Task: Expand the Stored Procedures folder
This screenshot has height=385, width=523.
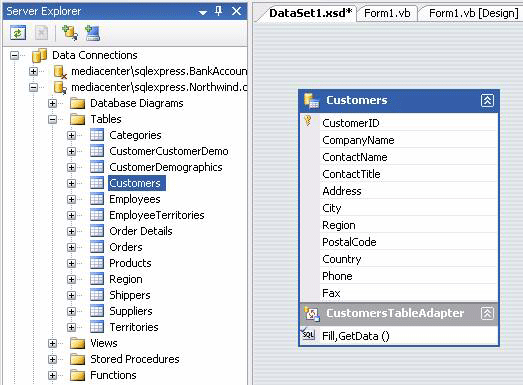Action: pos(52,359)
